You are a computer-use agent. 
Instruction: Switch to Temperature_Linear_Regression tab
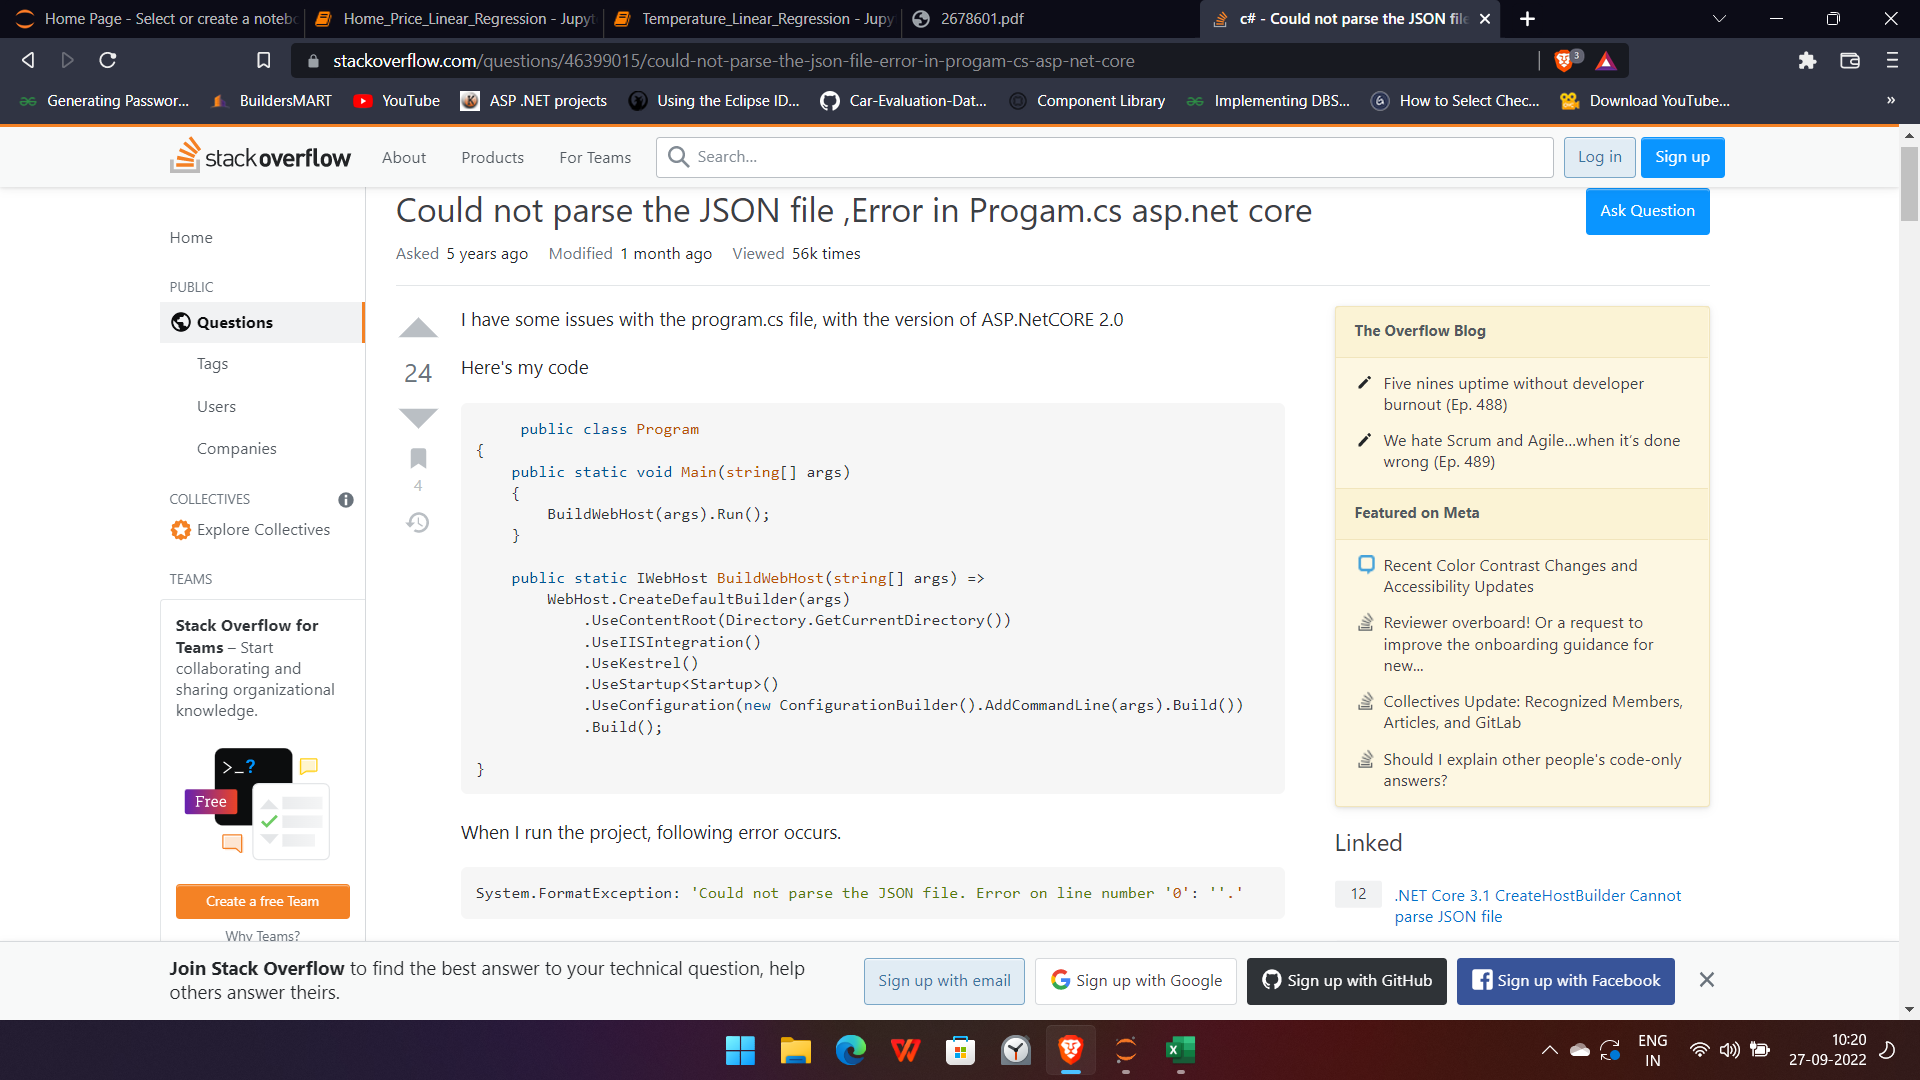(x=752, y=19)
